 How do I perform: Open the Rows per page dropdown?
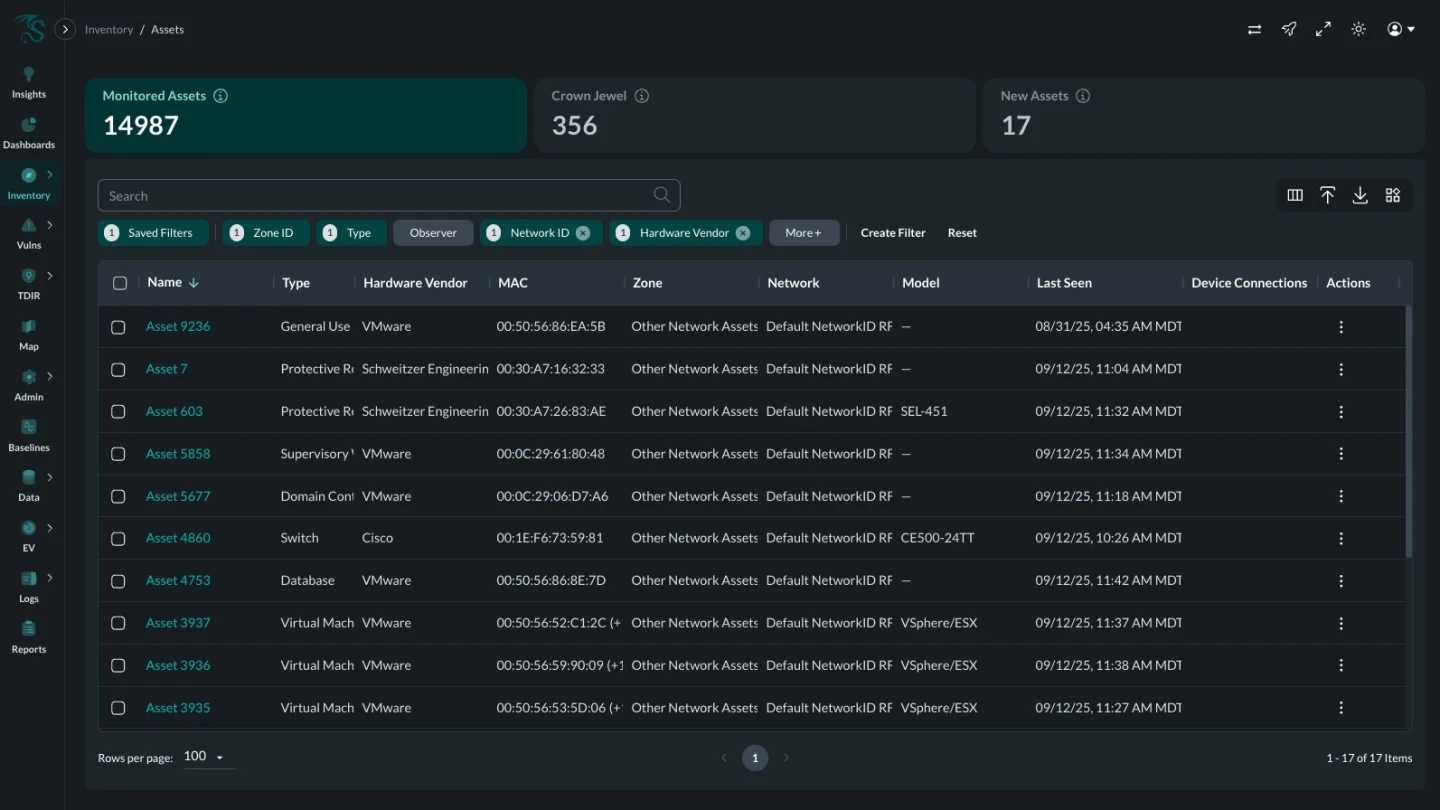[204, 757]
